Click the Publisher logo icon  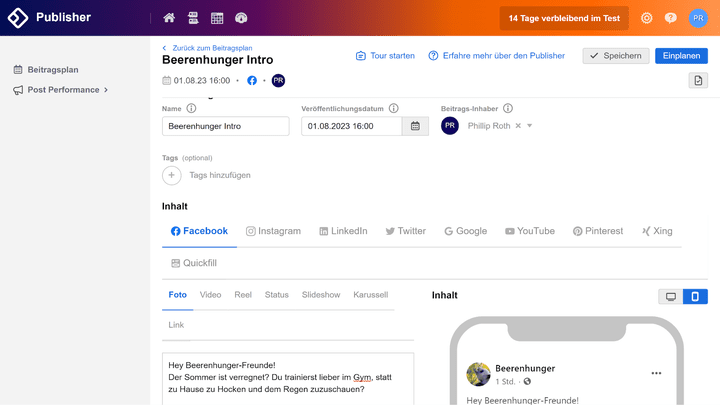(x=18, y=18)
